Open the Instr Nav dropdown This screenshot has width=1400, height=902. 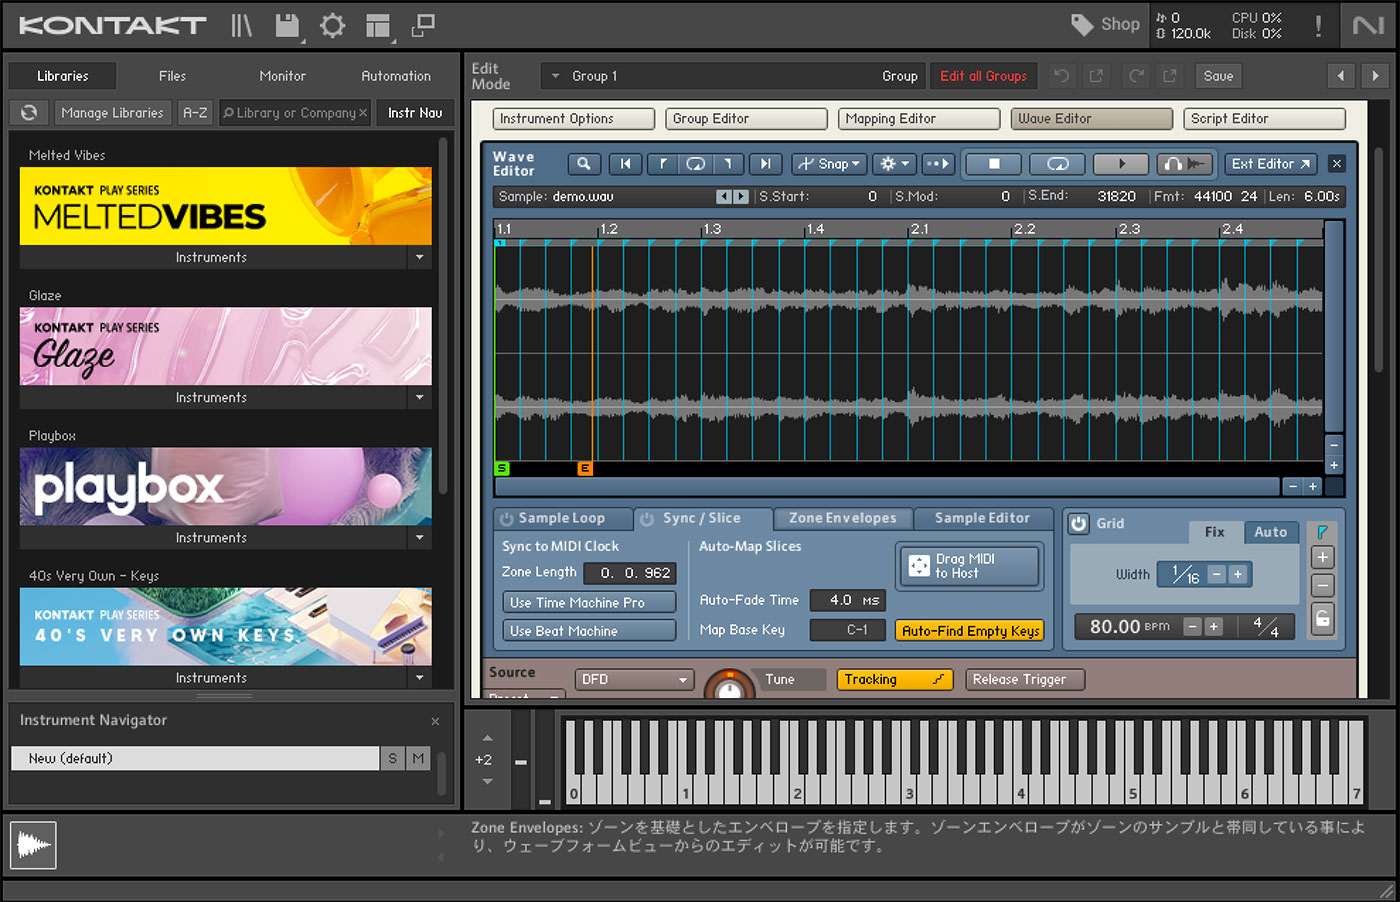(x=415, y=113)
